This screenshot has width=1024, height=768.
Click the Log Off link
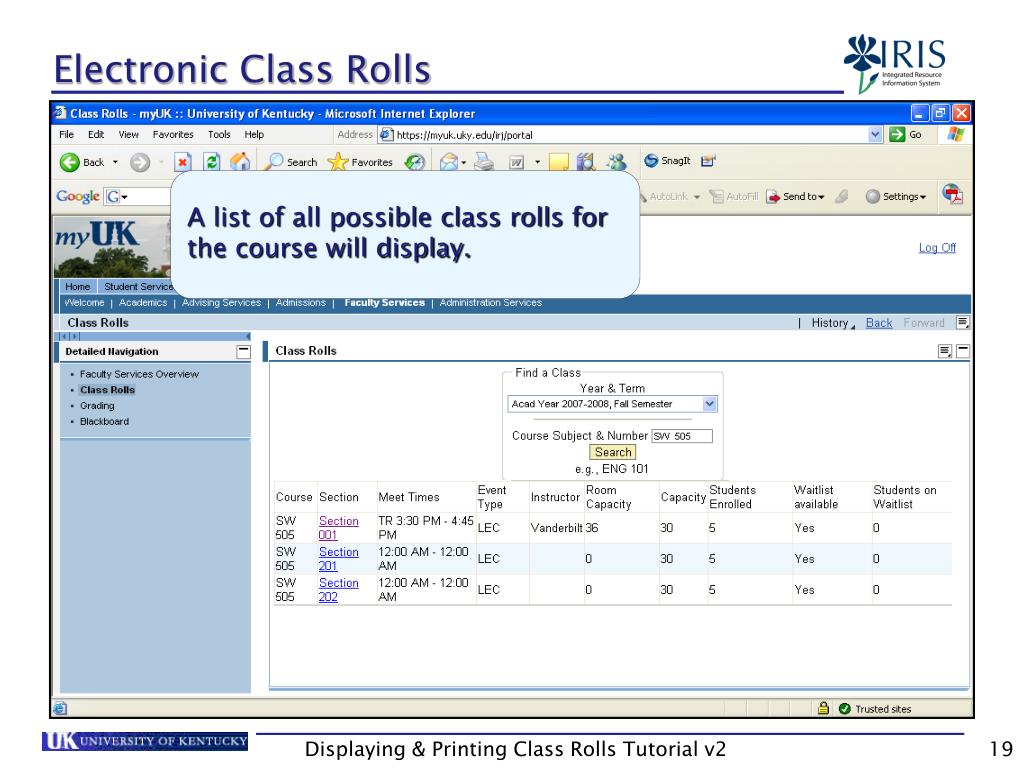937,248
